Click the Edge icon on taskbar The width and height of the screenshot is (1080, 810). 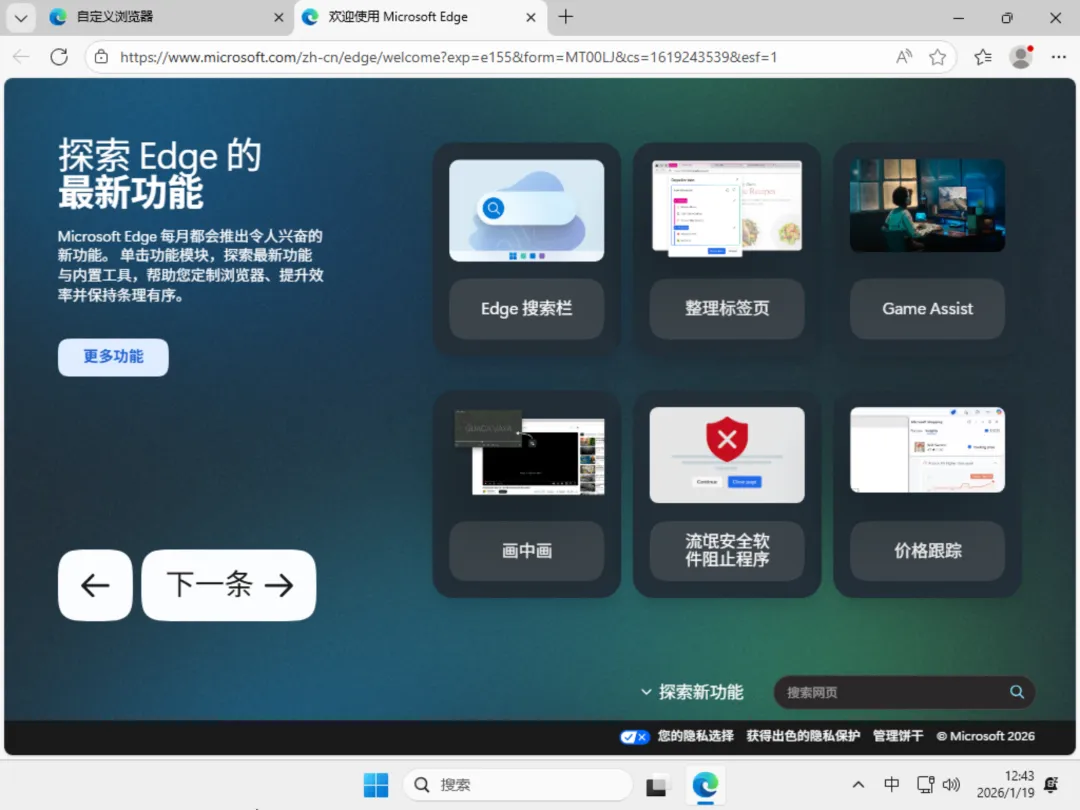coord(705,785)
